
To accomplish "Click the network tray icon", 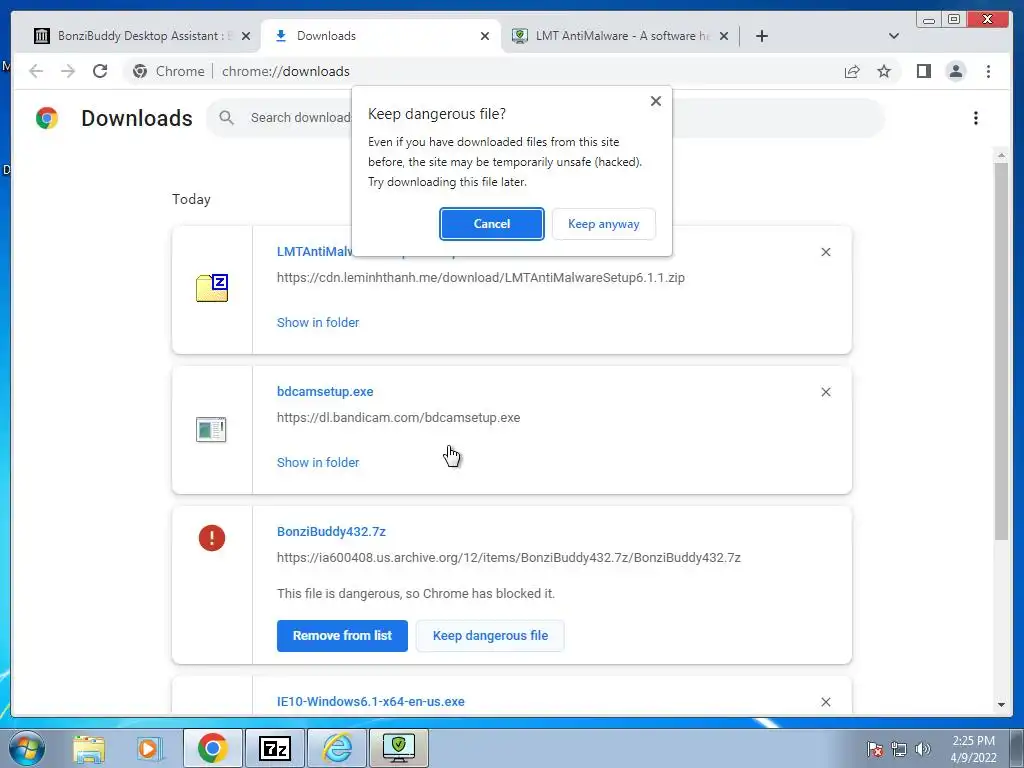I will [x=899, y=749].
